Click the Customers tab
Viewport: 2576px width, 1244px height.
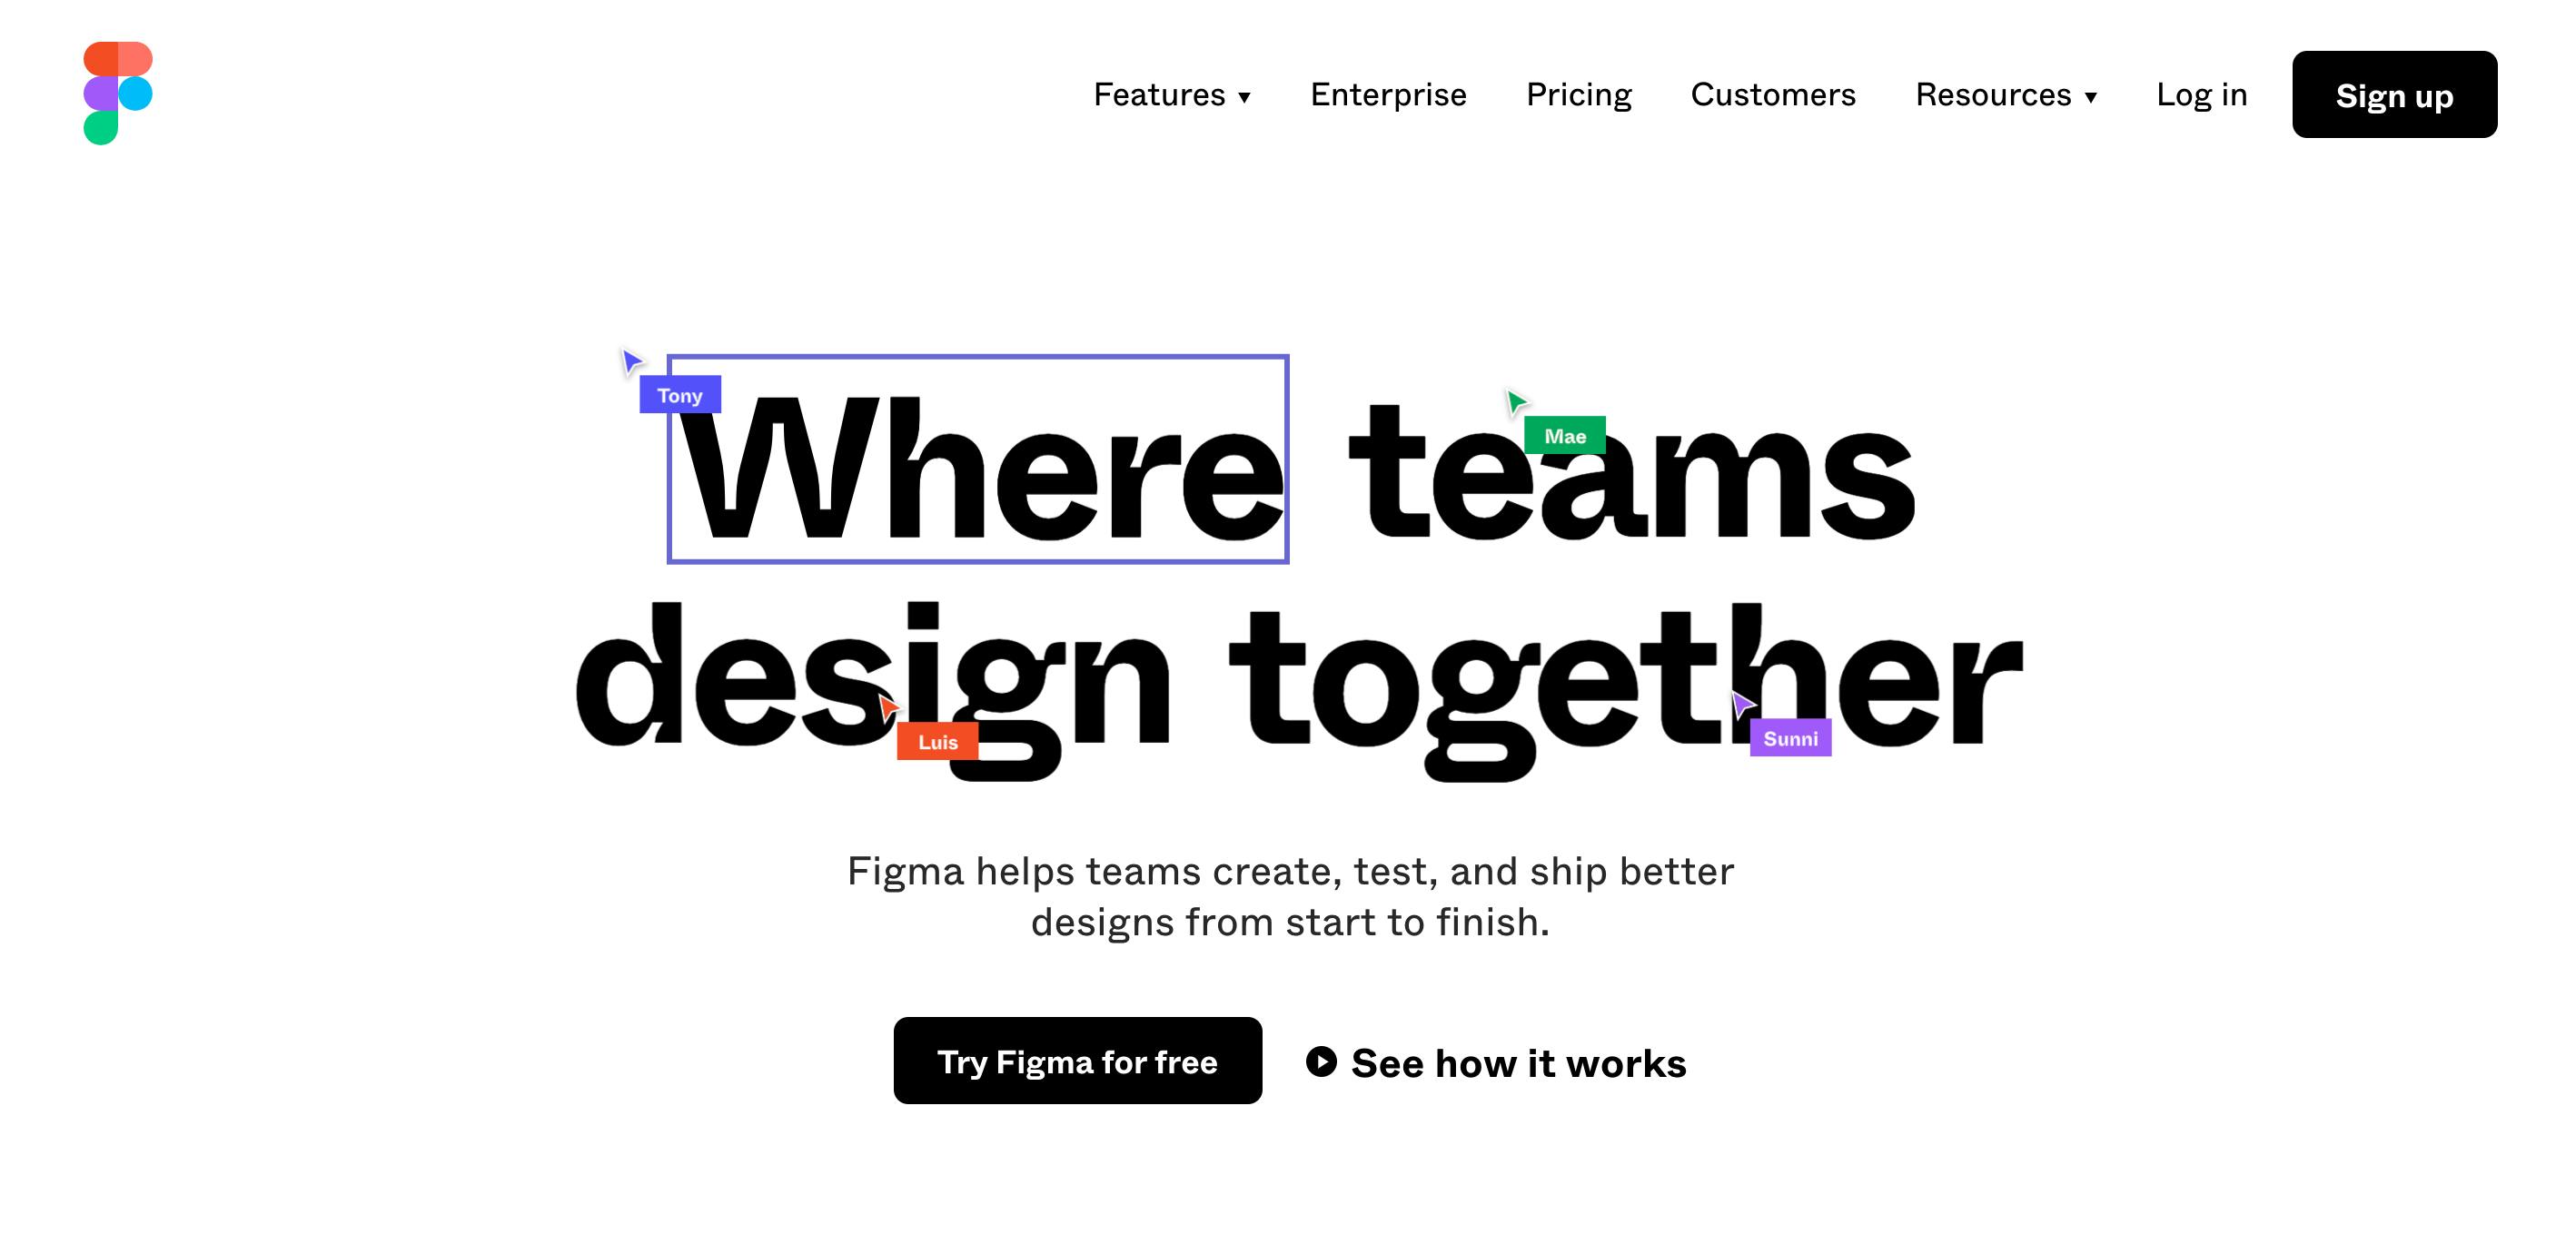click(1773, 94)
